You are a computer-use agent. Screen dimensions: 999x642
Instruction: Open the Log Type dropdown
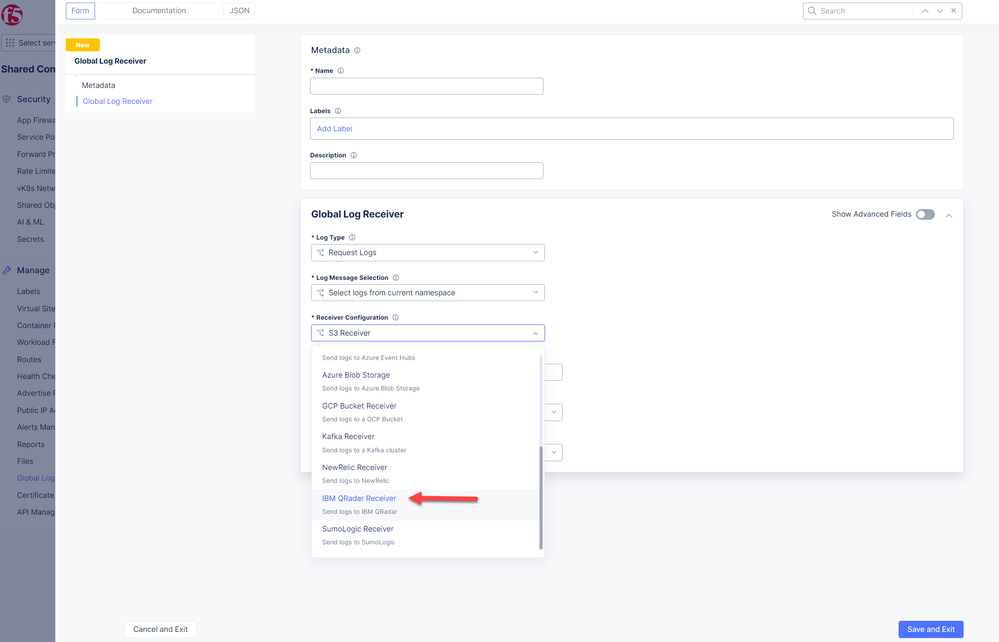(427, 253)
